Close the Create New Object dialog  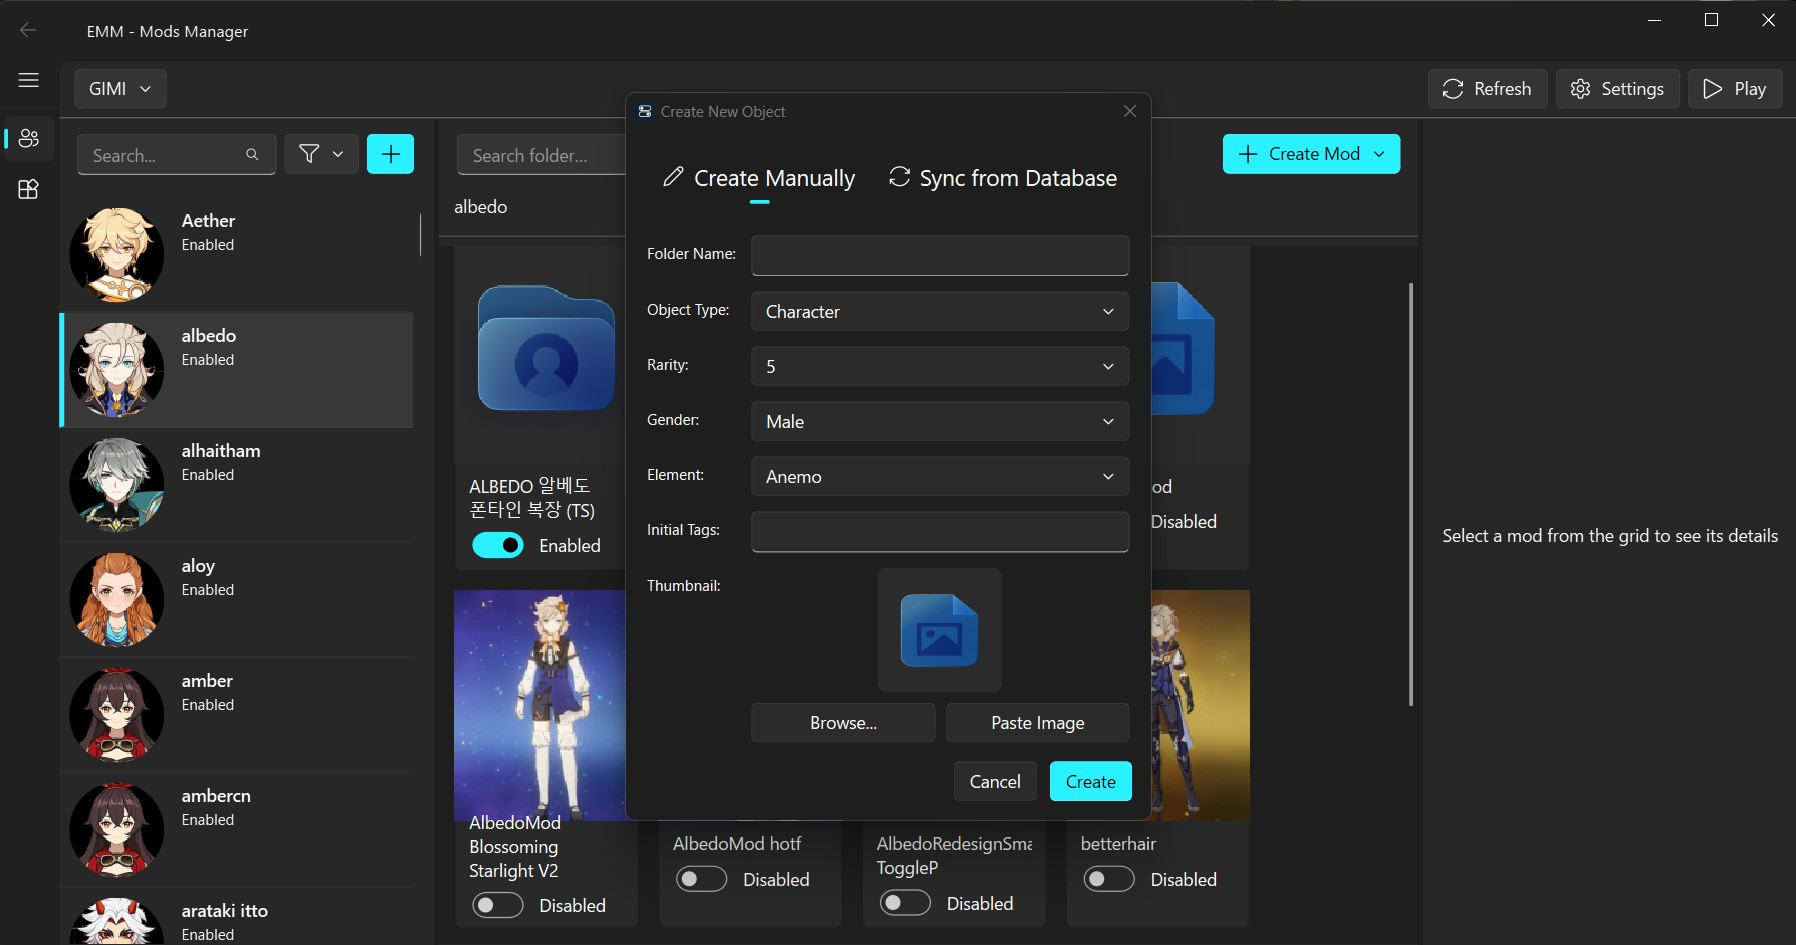click(x=1129, y=111)
